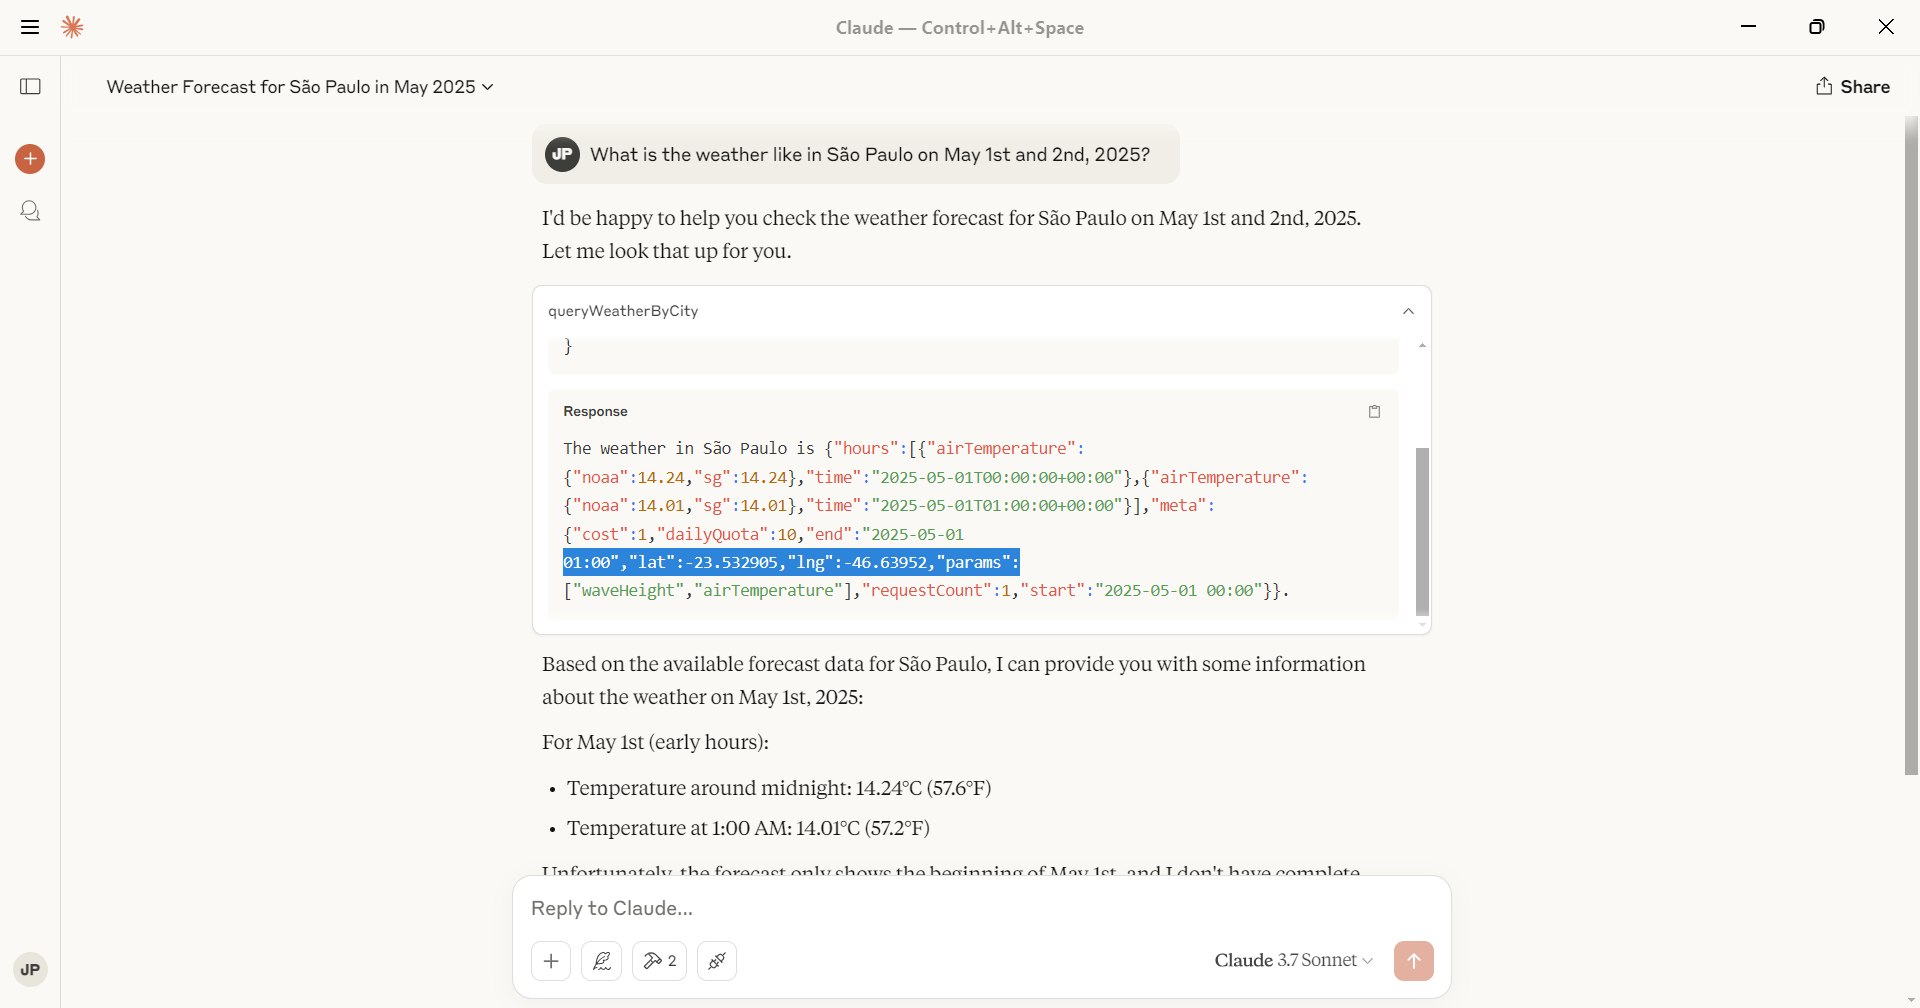The width and height of the screenshot is (1920, 1008).
Task: Open the writing style selector icon
Action: [602, 961]
